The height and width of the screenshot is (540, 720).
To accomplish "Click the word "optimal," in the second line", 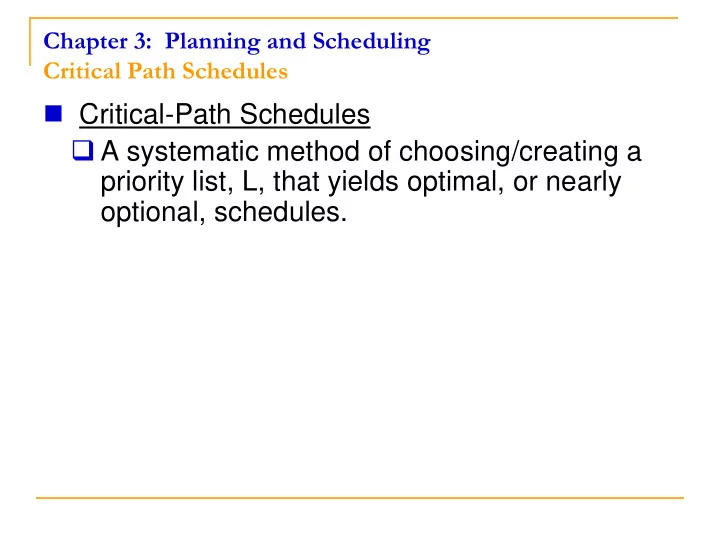I will click(x=456, y=183).
